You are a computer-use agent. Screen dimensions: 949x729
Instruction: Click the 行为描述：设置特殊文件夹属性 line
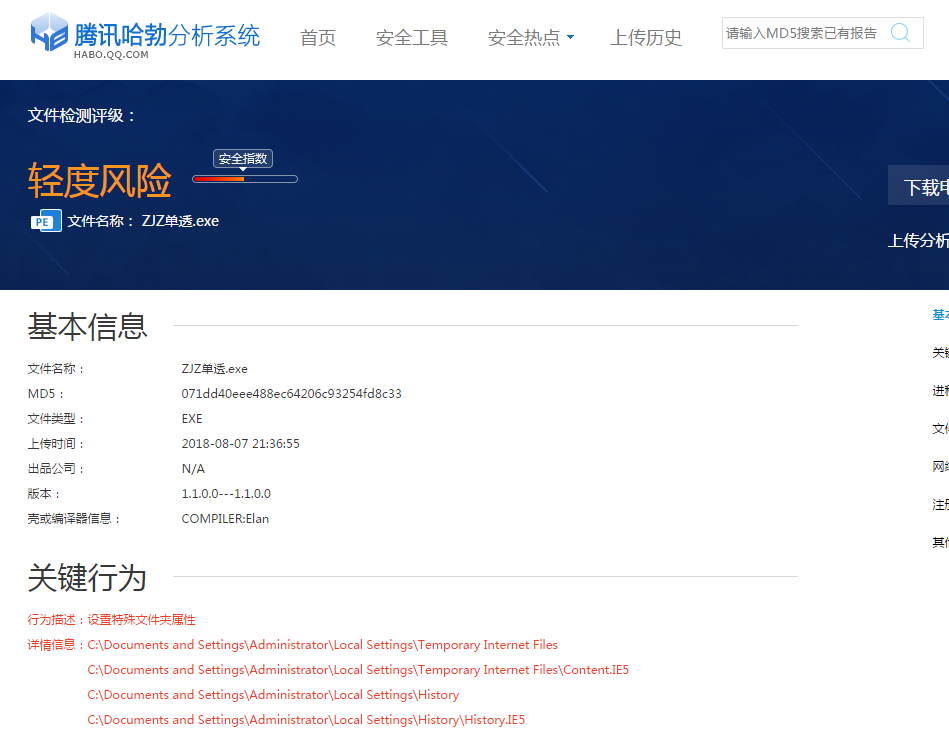[111, 619]
